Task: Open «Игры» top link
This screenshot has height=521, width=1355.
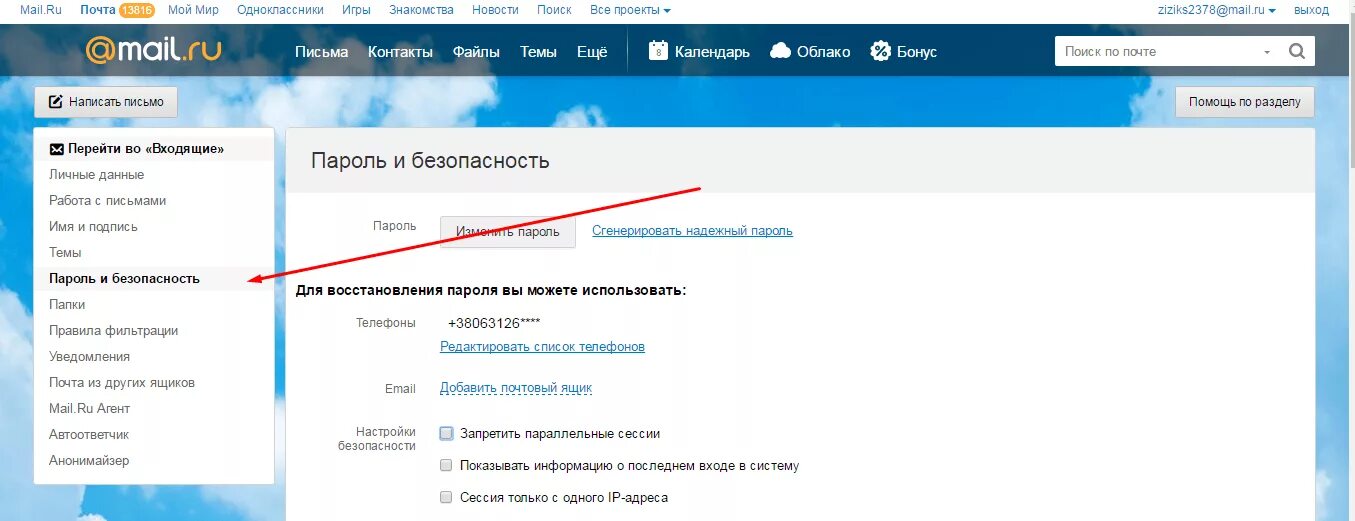Action: tap(355, 10)
